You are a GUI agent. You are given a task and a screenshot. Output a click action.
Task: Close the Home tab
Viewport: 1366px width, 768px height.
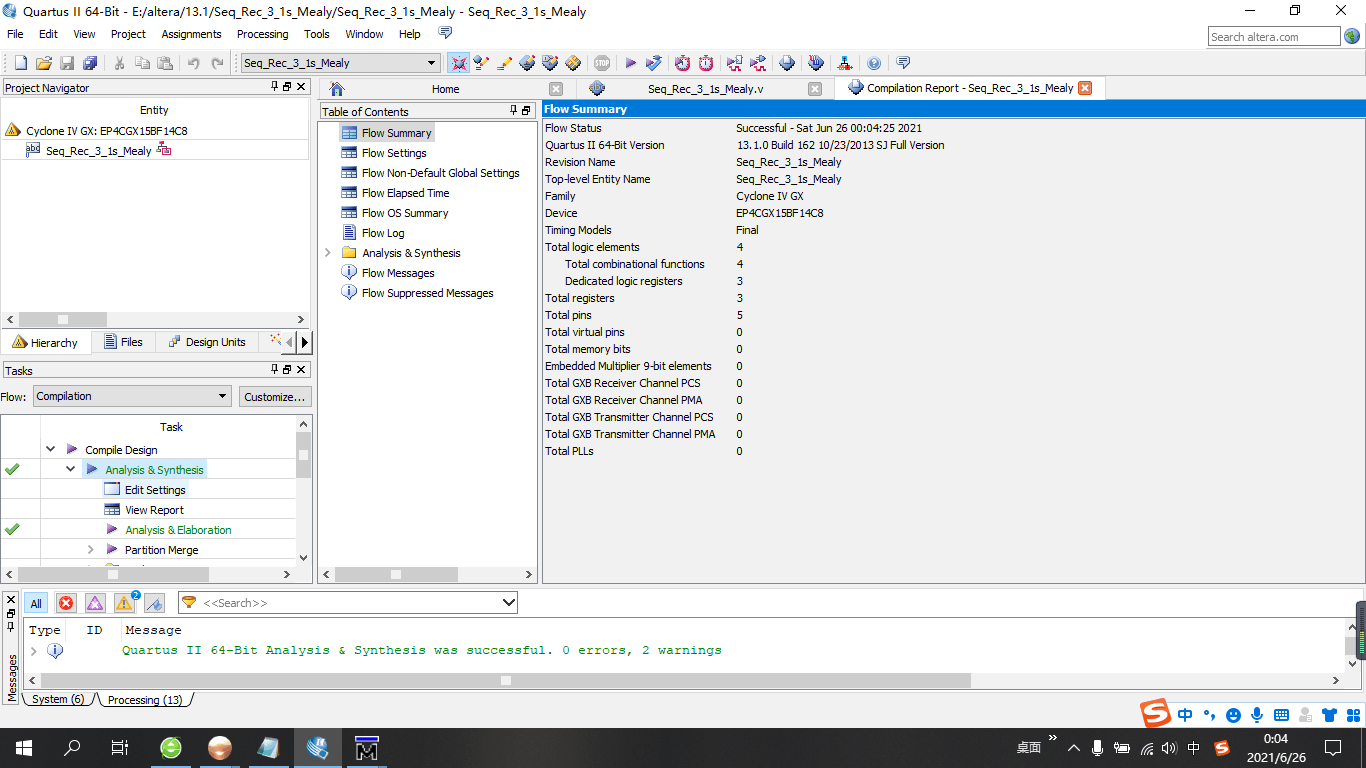556,89
